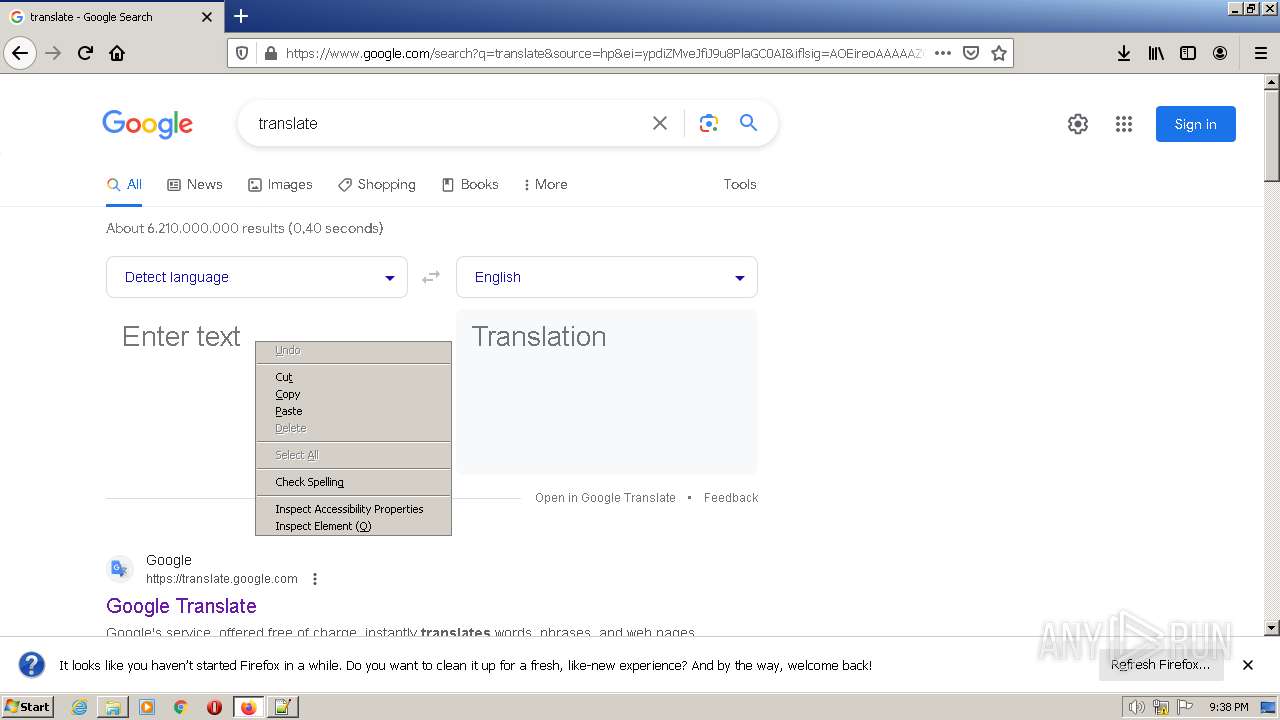The image size is (1280, 720).
Task: Open three-dot options beside translate.google.com result
Action: (x=315, y=579)
